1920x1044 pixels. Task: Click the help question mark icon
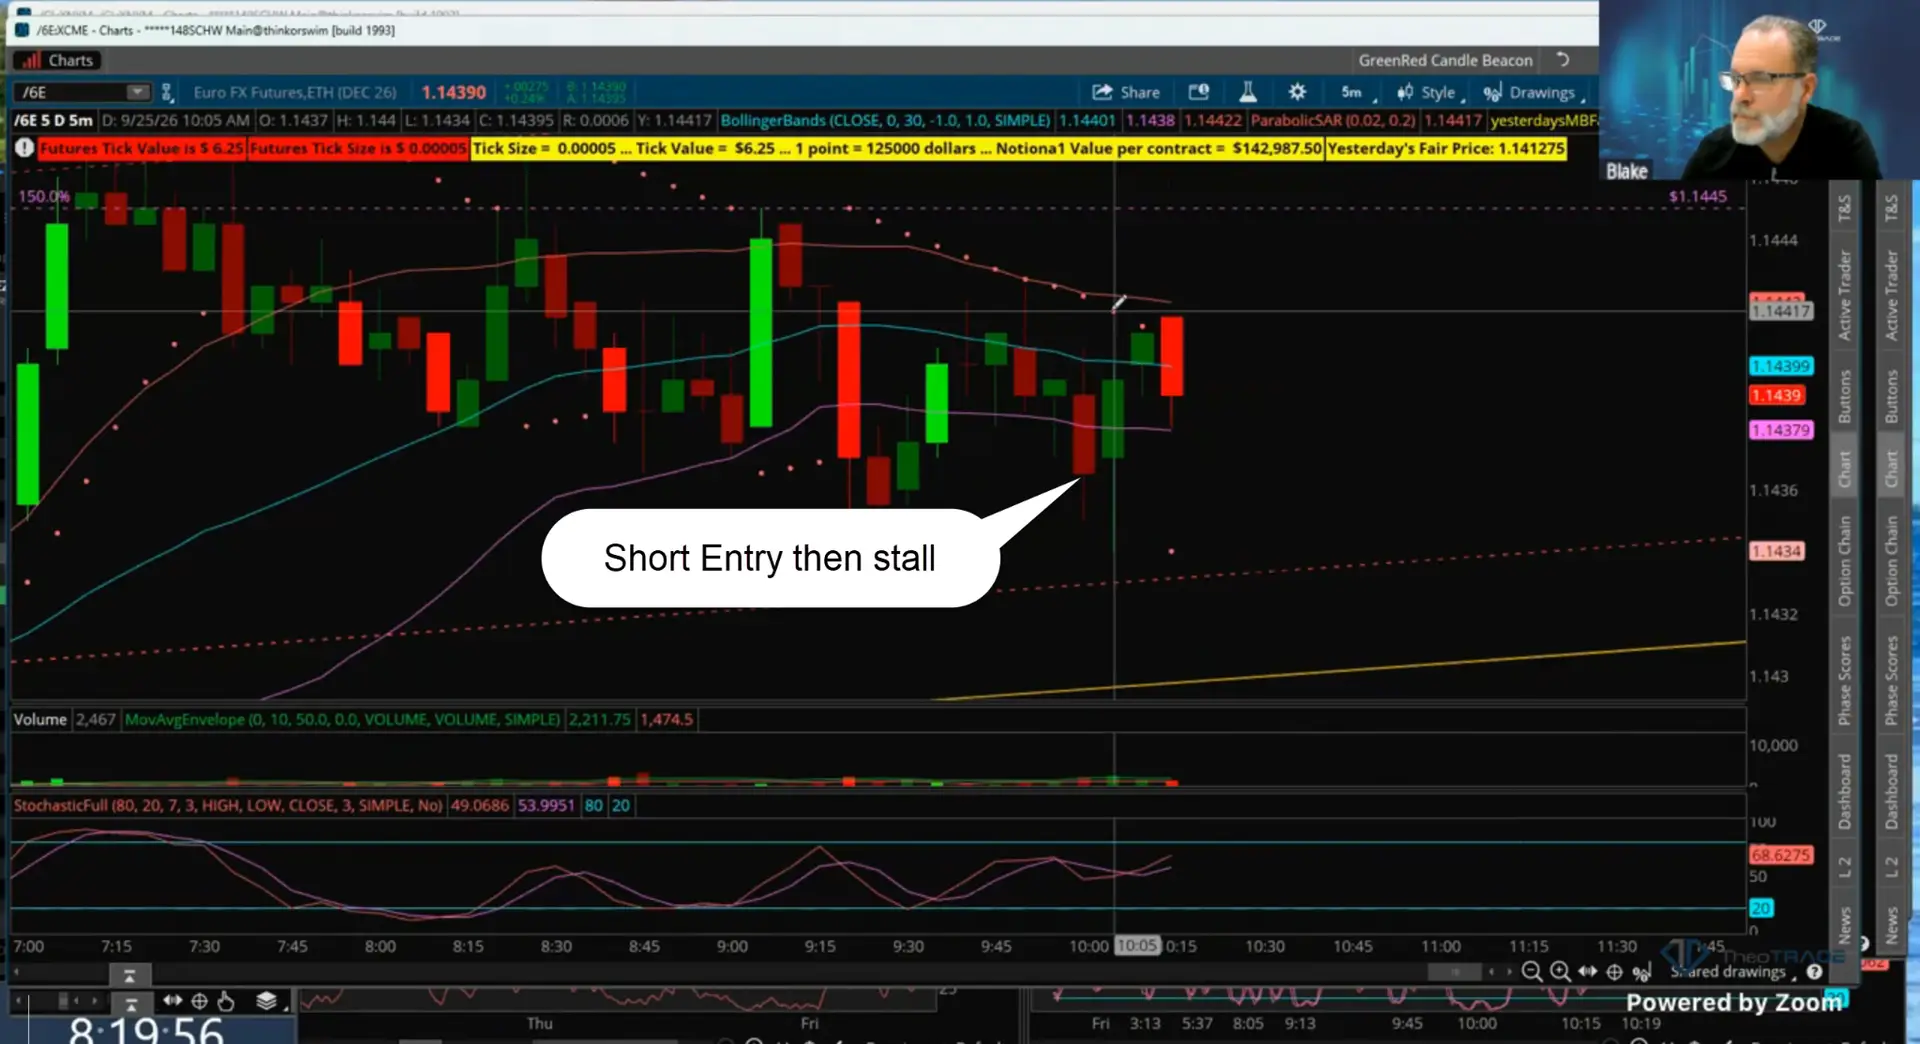1814,971
